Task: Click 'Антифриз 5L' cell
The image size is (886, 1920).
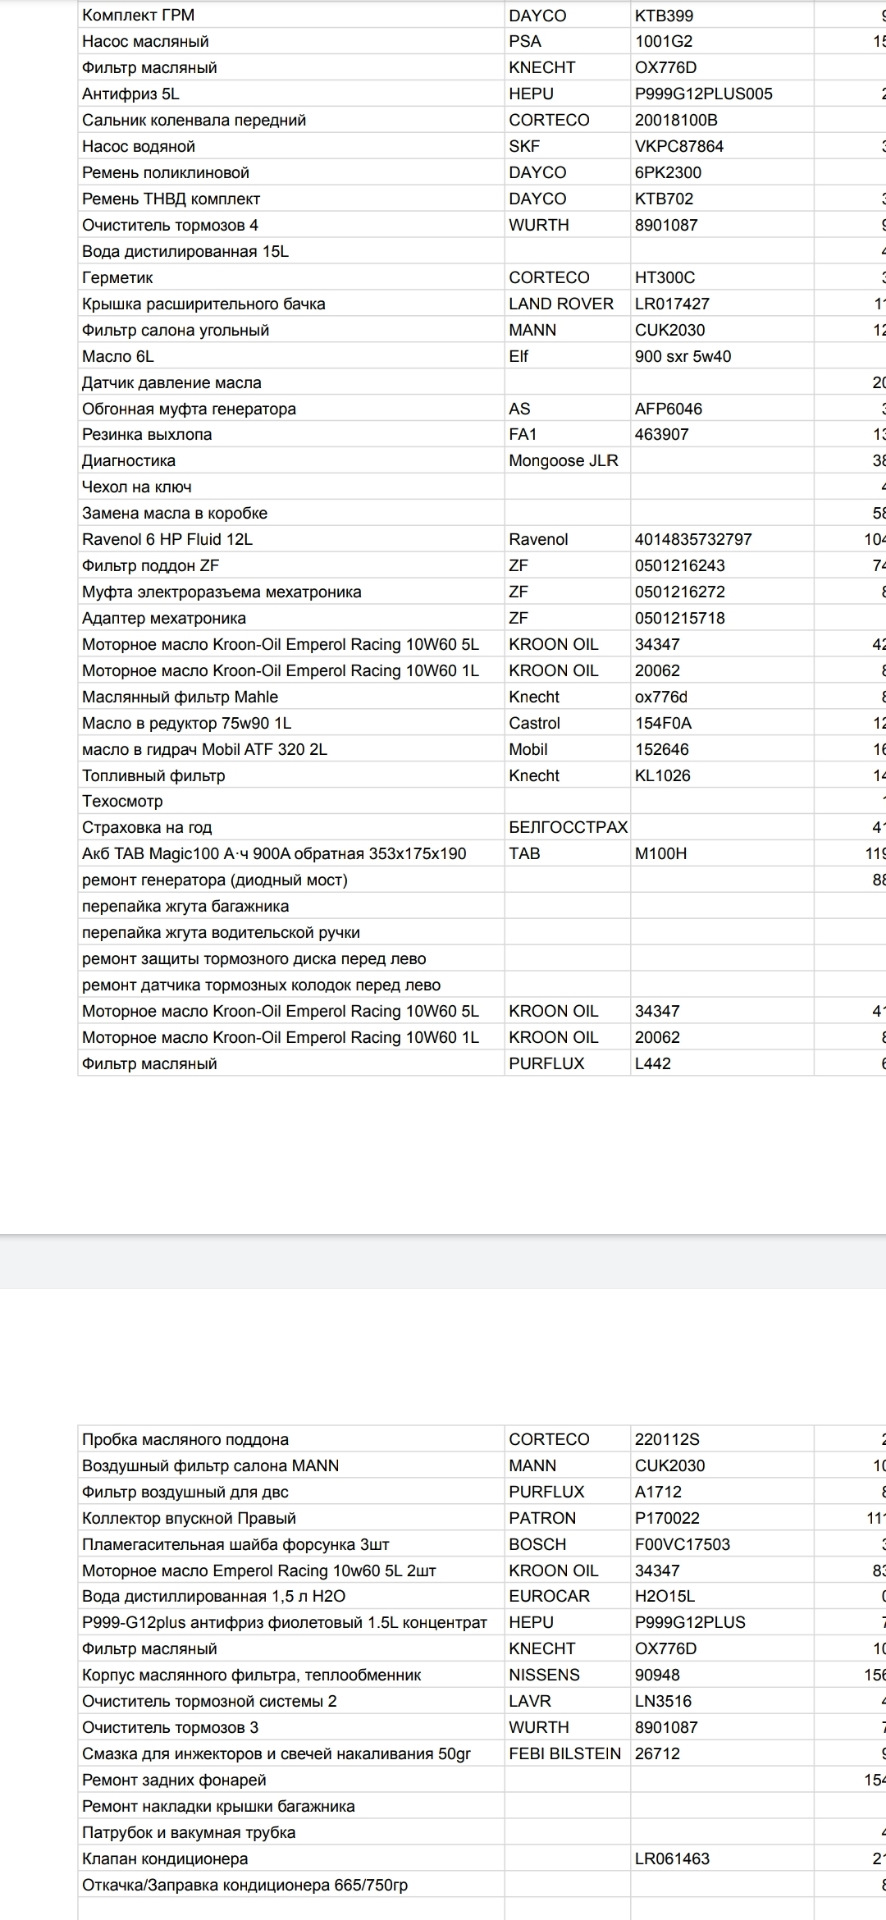Action: coord(291,94)
